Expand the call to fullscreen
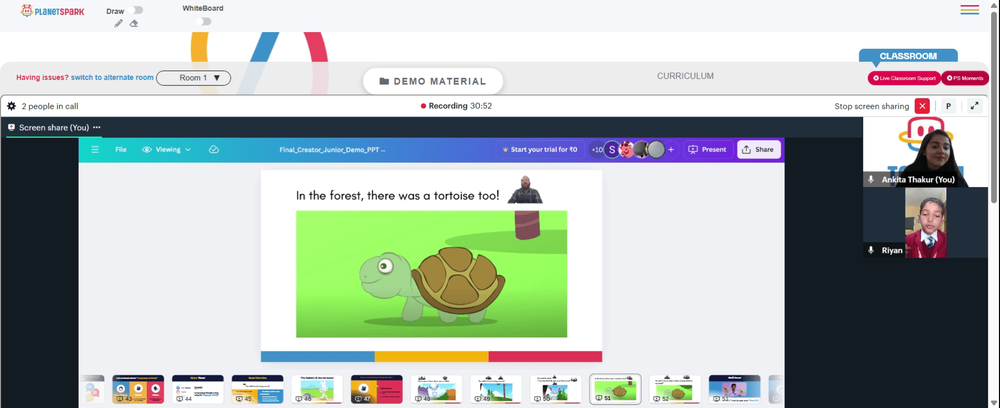Image resolution: width=1000 pixels, height=408 pixels. pos(974,106)
